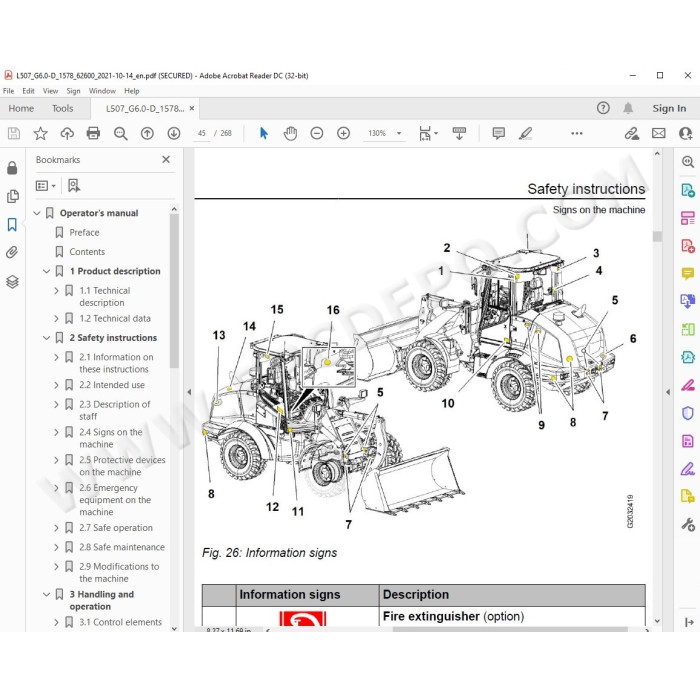Send file by email envelope icon
This screenshot has height=700, width=700.
(658, 133)
